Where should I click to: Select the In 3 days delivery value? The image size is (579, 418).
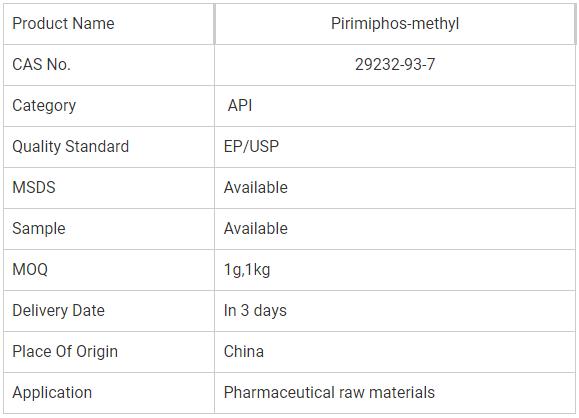pos(255,311)
